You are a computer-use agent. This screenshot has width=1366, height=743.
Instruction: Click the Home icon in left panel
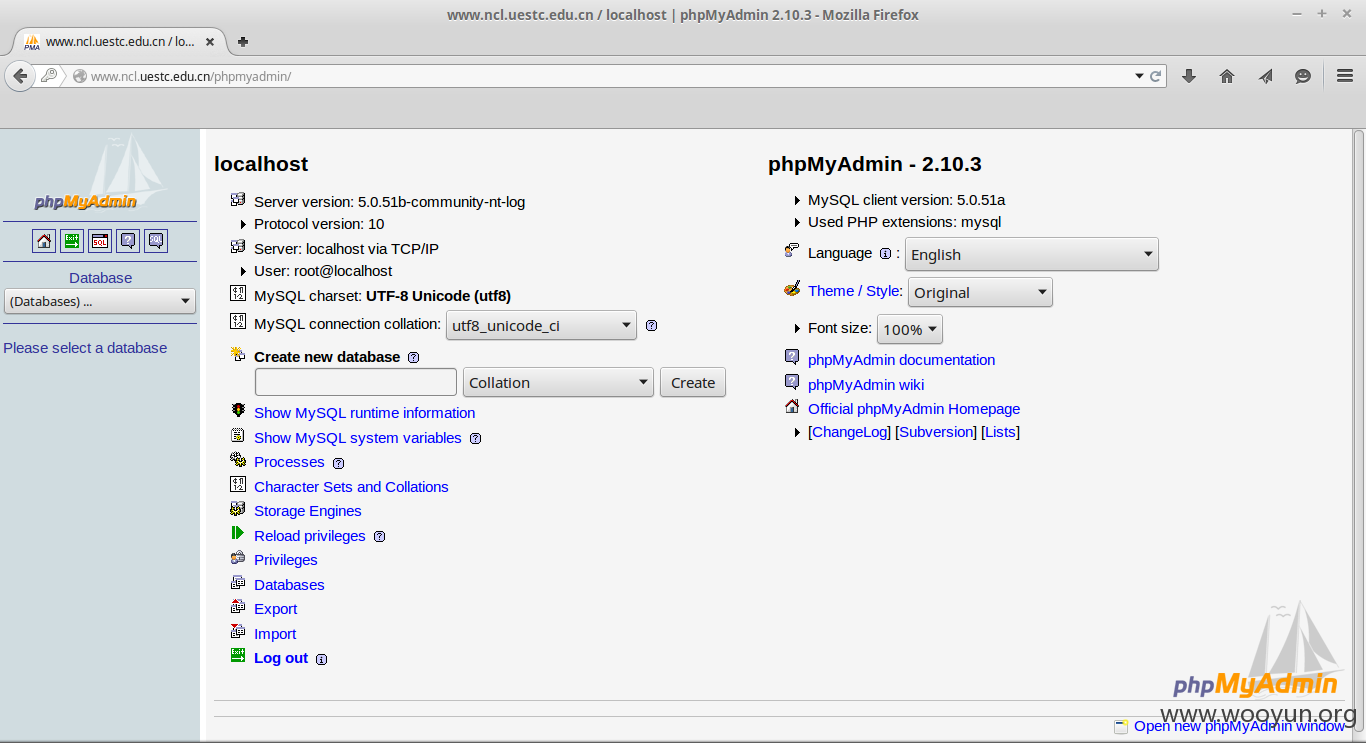(44, 241)
